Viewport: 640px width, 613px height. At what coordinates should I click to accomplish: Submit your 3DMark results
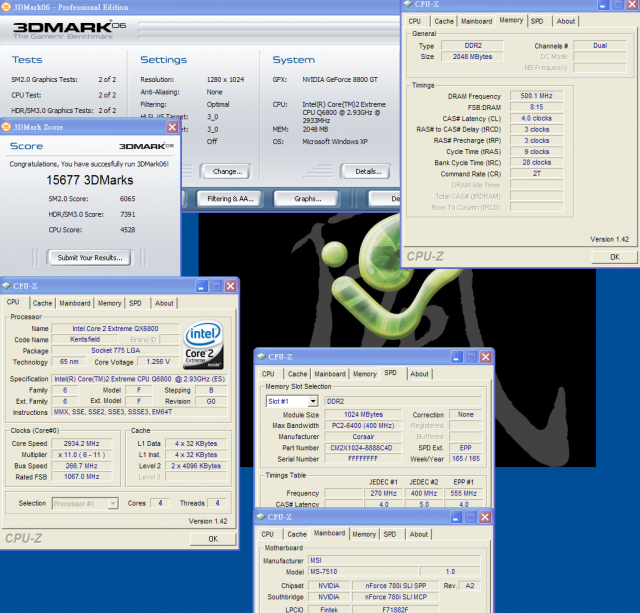click(89, 258)
